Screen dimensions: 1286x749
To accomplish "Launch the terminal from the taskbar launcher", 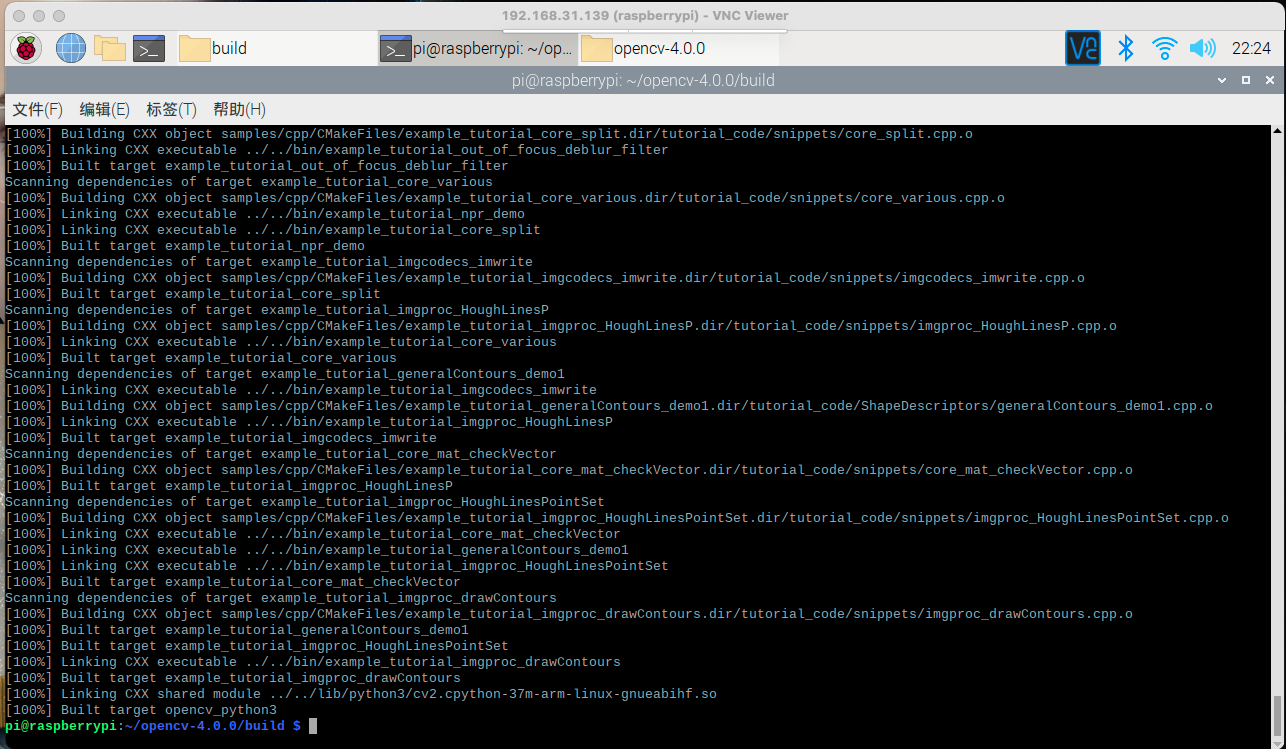I will [149, 48].
